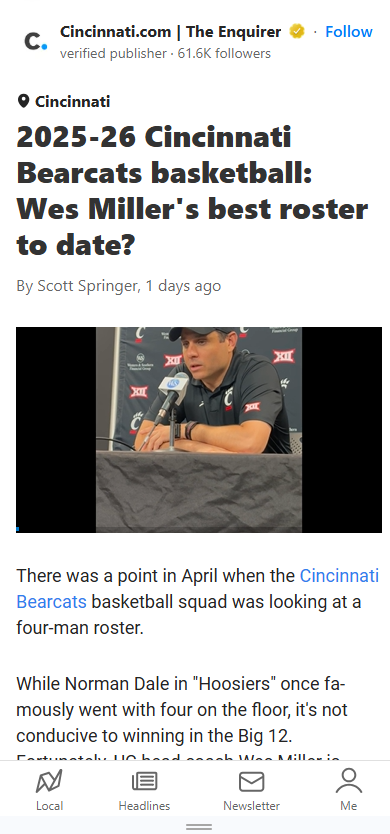Click the bottom sheet drag handle
This screenshot has height=834, width=390.
[199, 827]
